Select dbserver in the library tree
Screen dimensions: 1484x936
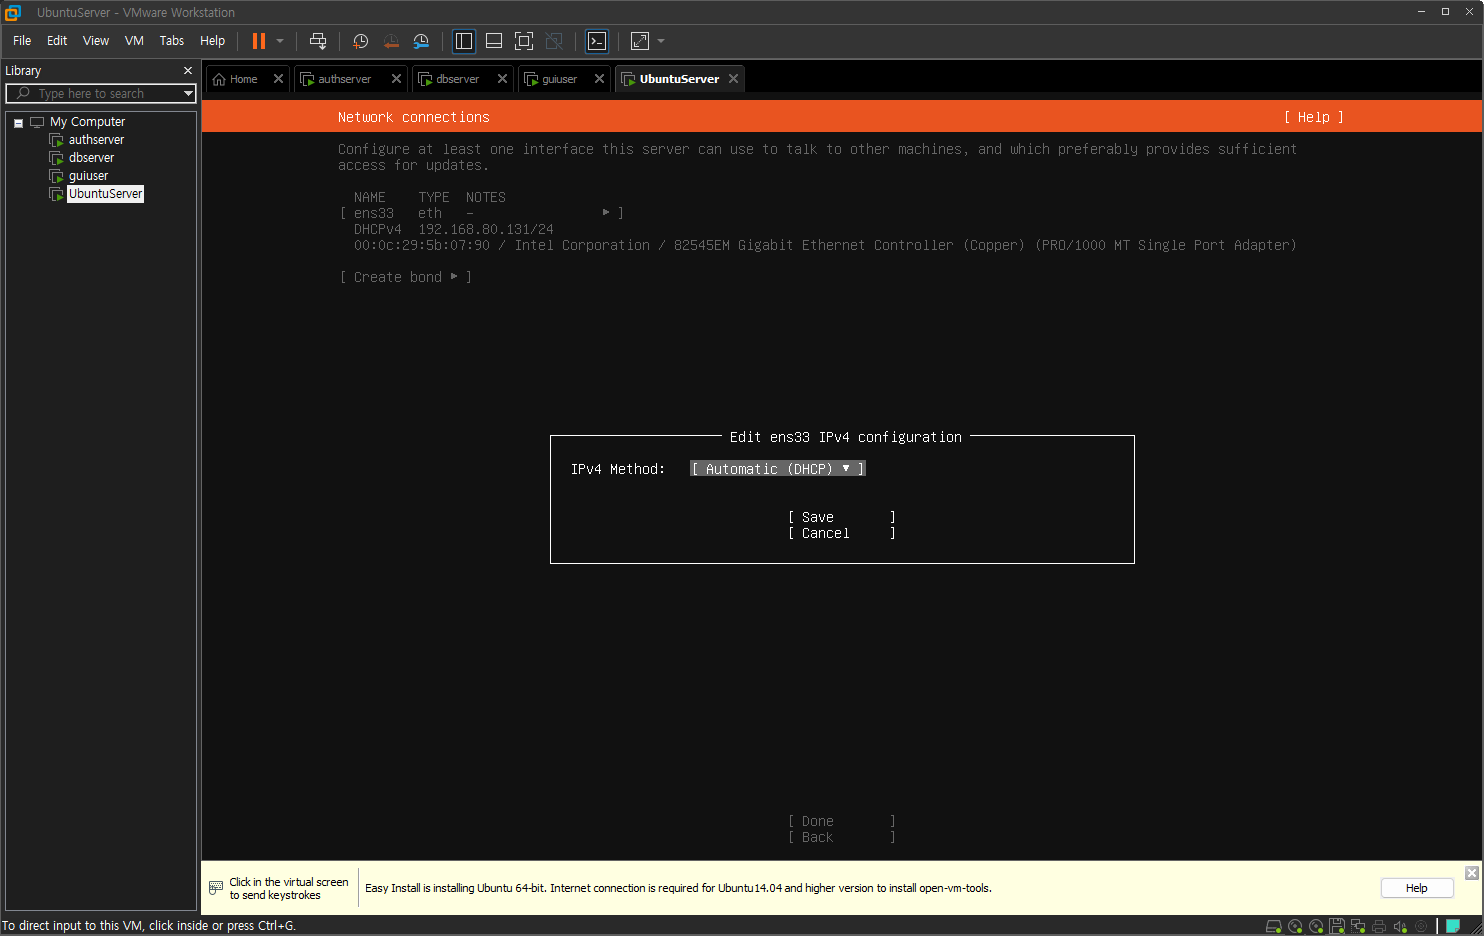(x=91, y=158)
